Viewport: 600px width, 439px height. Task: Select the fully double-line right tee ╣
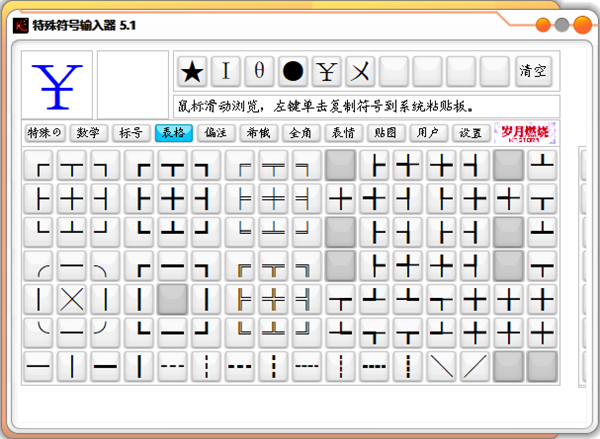tap(307, 299)
